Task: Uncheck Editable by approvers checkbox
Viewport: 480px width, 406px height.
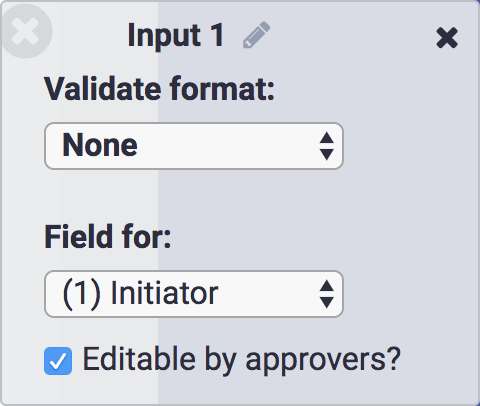Action: click(58, 361)
